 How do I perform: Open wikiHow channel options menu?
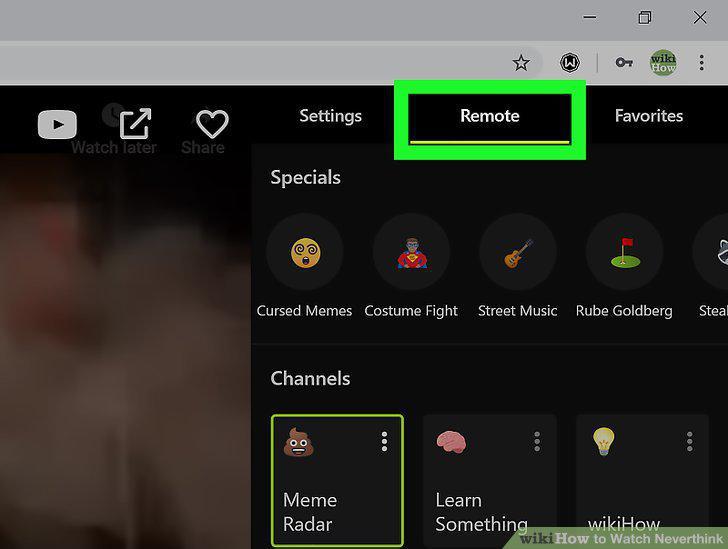click(x=689, y=442)
